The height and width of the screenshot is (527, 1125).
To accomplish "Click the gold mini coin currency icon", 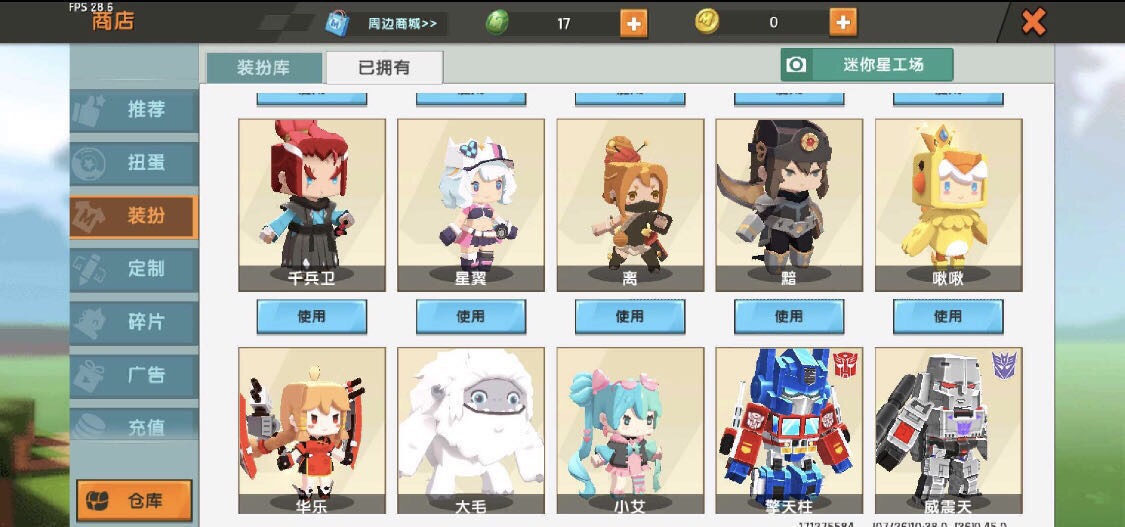I will point(707,22).
